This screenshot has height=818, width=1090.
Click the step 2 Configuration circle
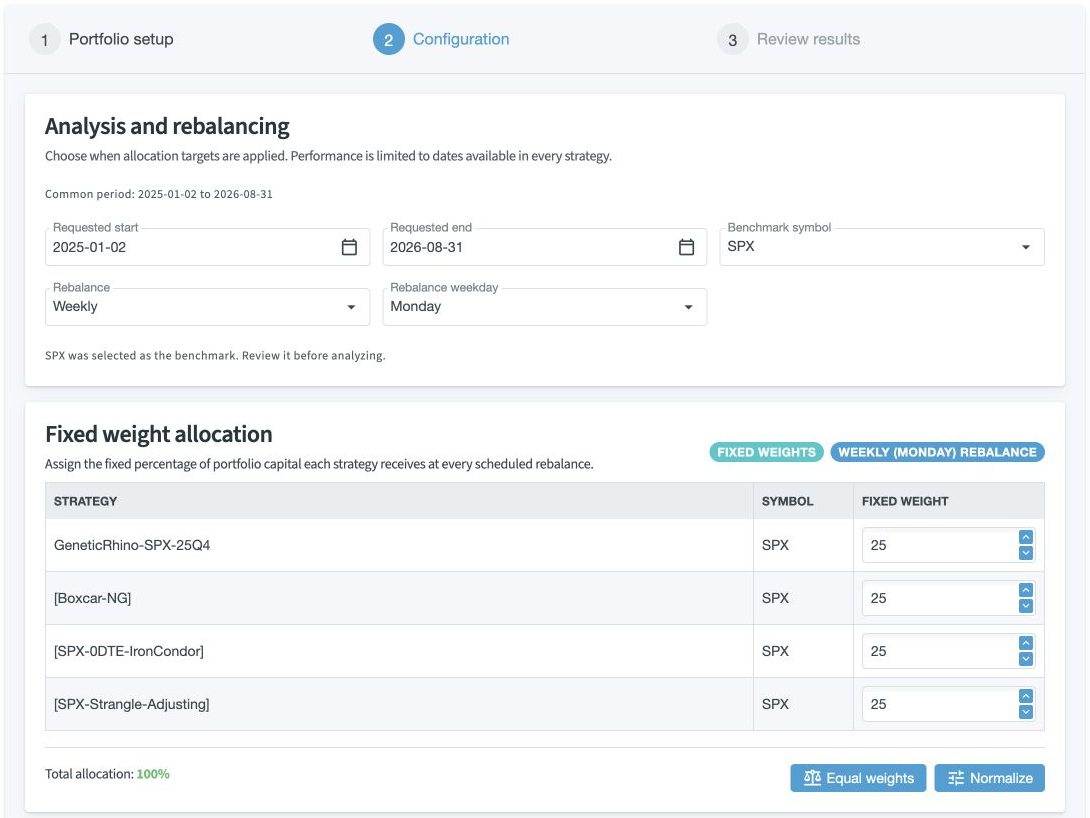(389, 40)
